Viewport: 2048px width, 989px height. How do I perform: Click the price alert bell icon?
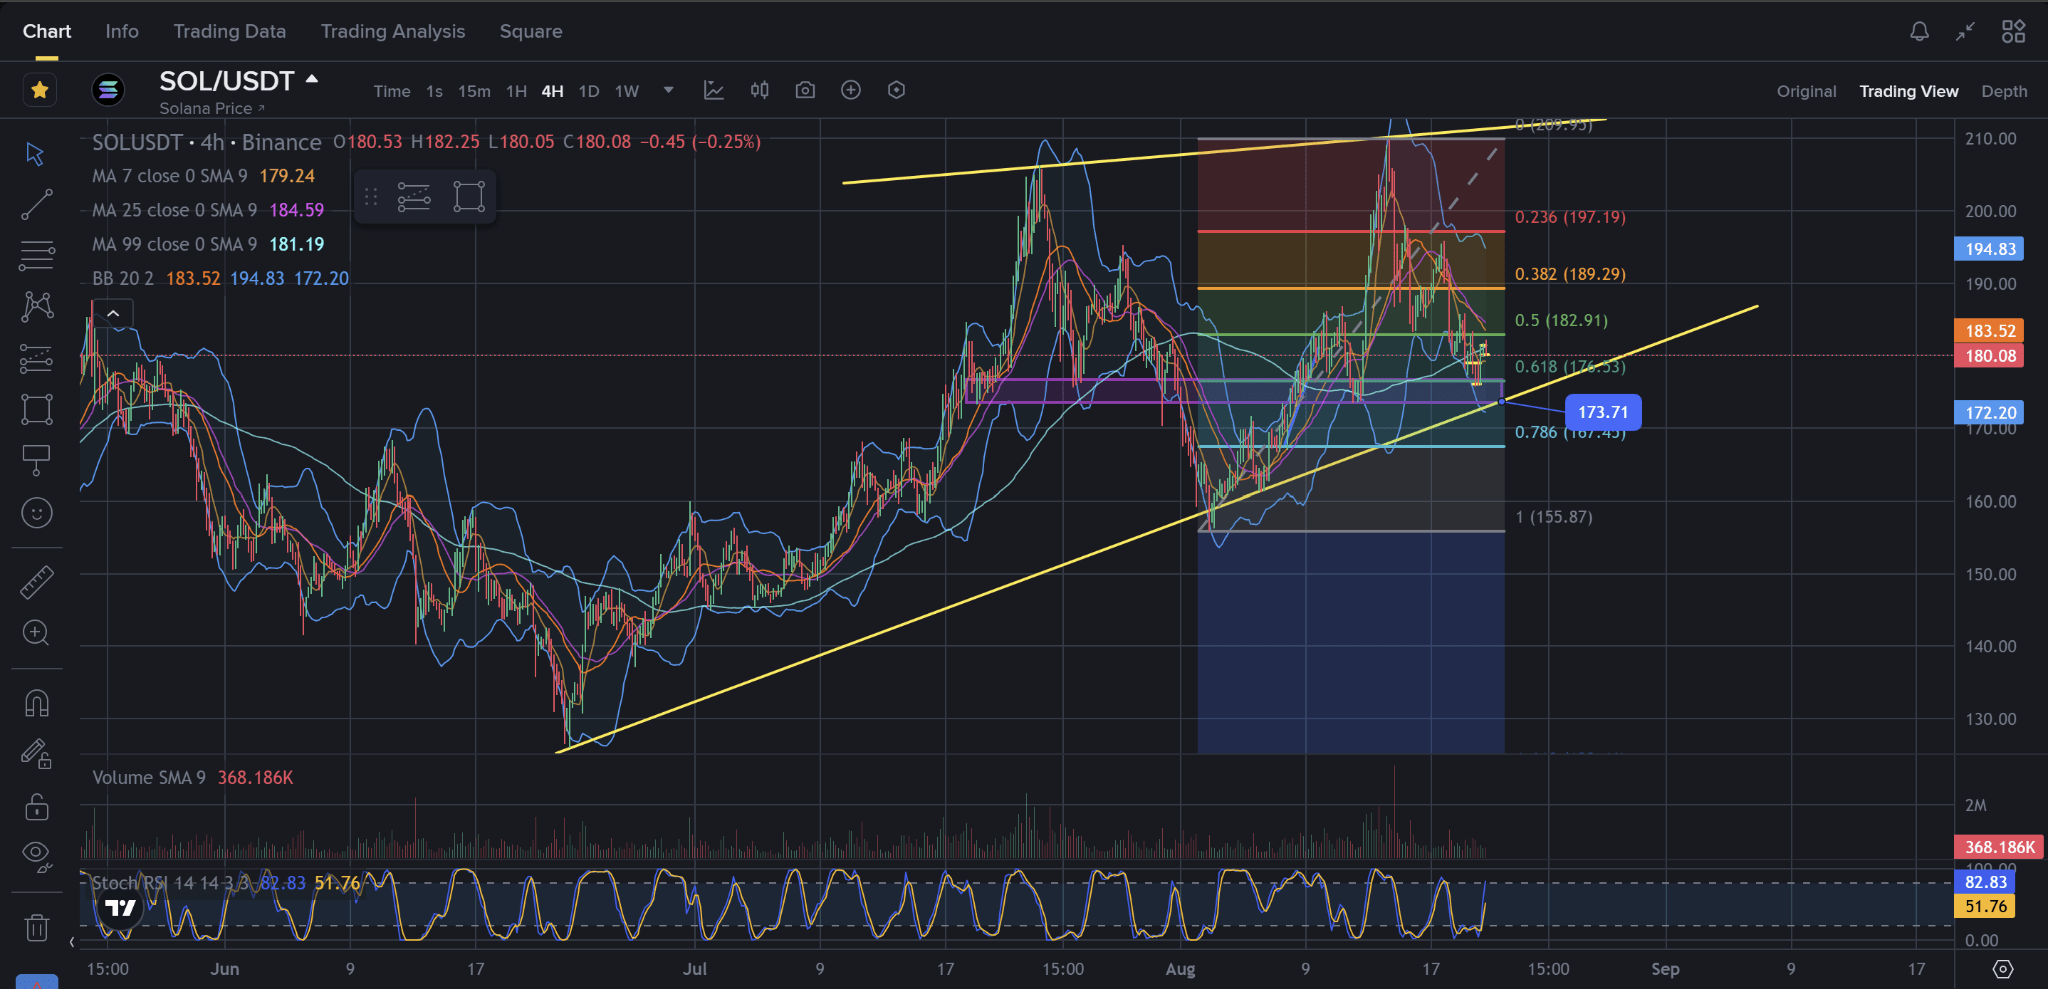tap(1919, 31)
